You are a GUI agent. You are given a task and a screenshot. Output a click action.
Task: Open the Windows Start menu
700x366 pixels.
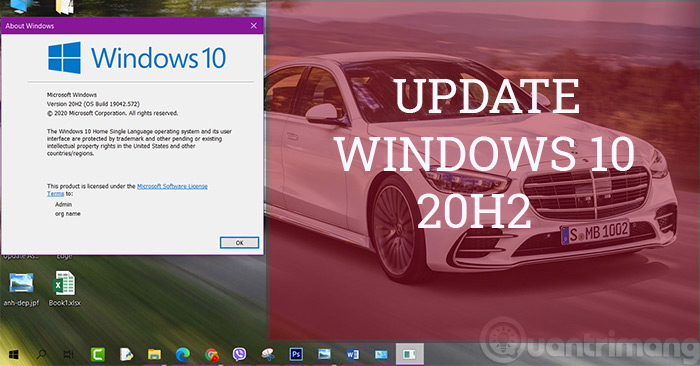tap(13, 355)
